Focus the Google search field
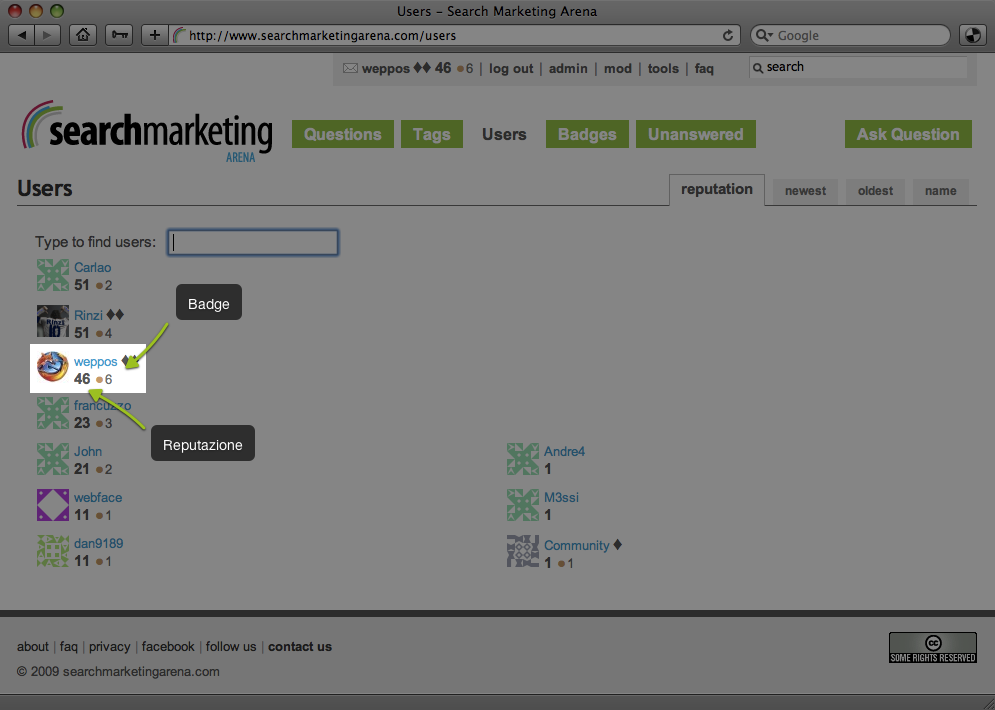 (x=850, y=36)
